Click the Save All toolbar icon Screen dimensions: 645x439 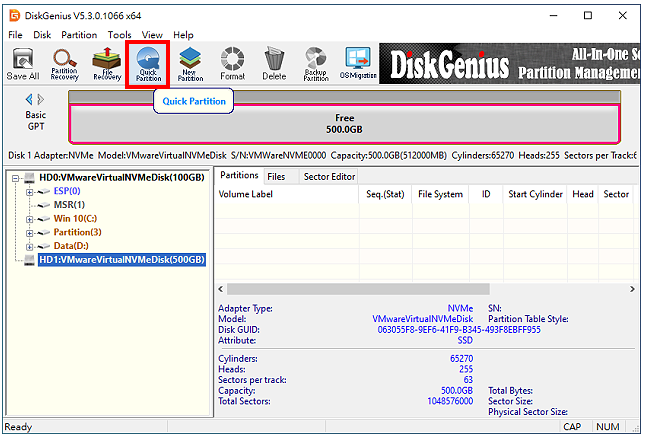(23, 64)
